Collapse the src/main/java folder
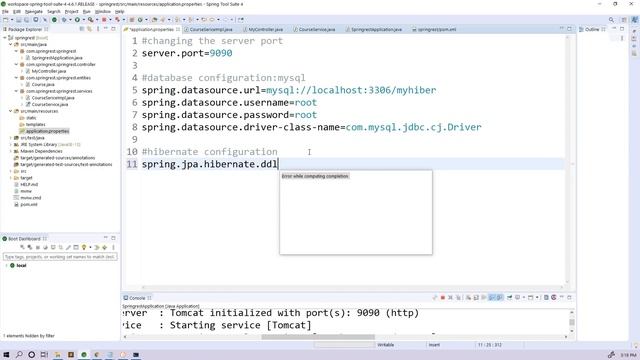 pyautogui.click(x=11, y=44)
